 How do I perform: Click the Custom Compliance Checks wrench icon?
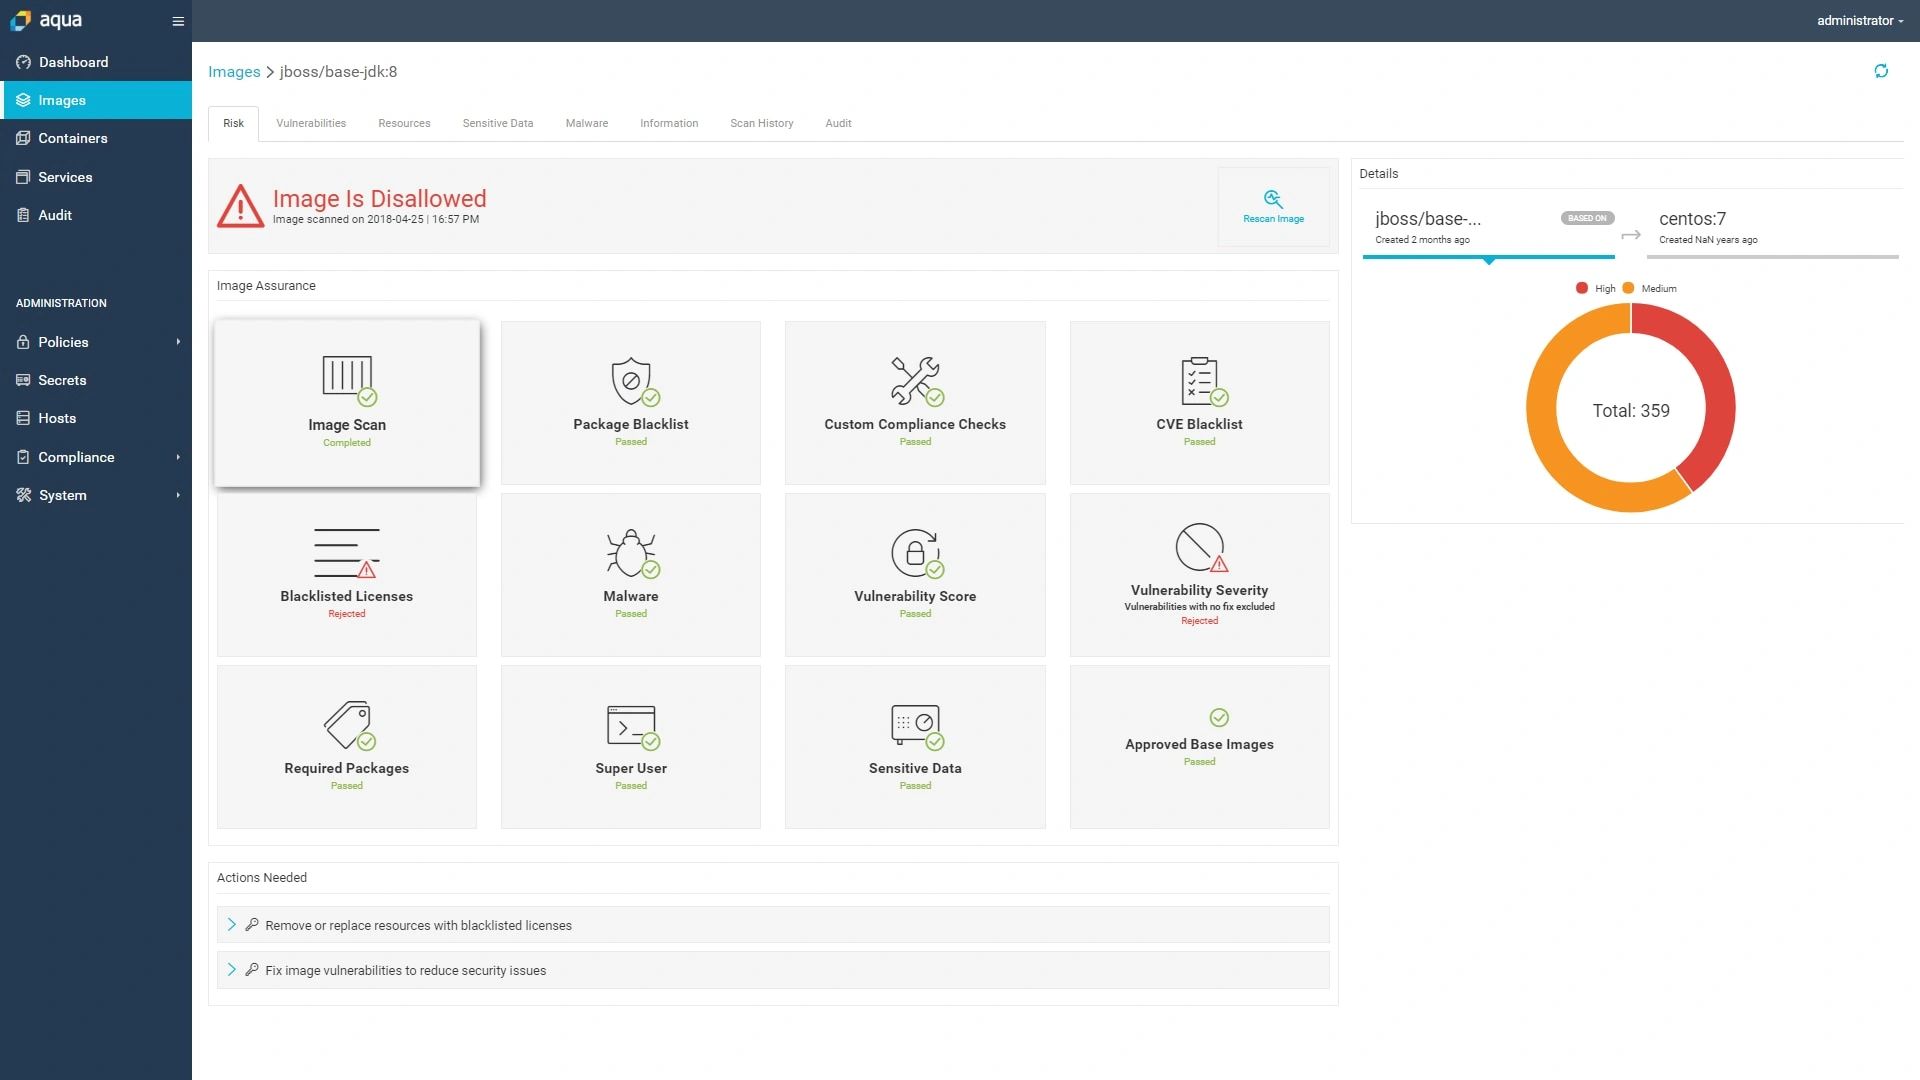pos(915,380)
